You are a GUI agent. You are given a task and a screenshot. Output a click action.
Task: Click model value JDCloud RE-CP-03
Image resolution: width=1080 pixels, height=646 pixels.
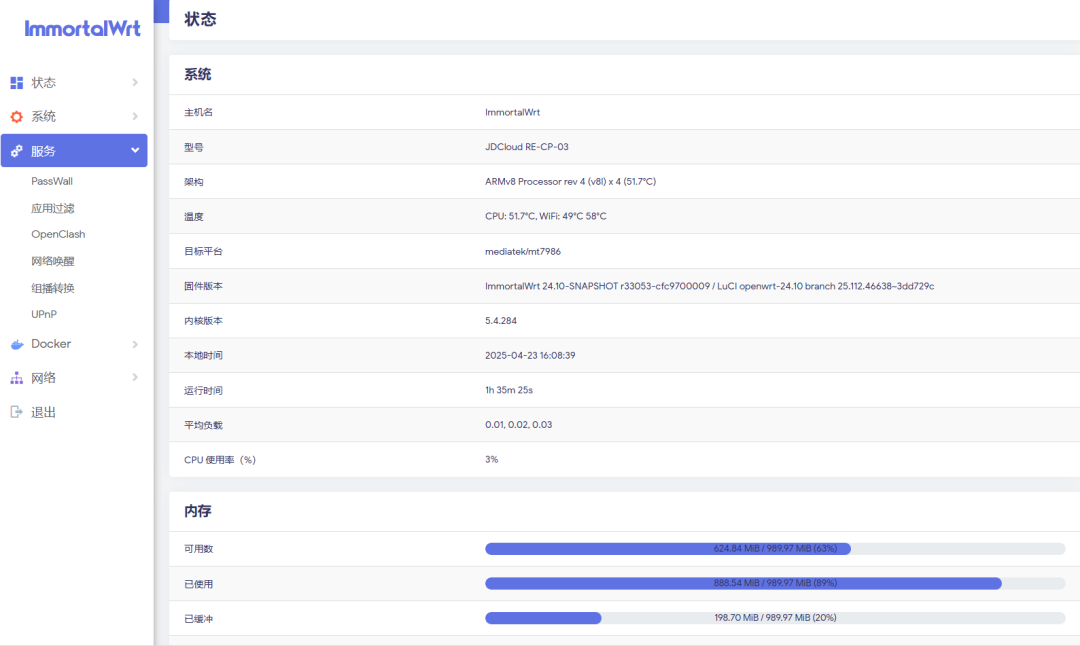[x=527, y=147]
